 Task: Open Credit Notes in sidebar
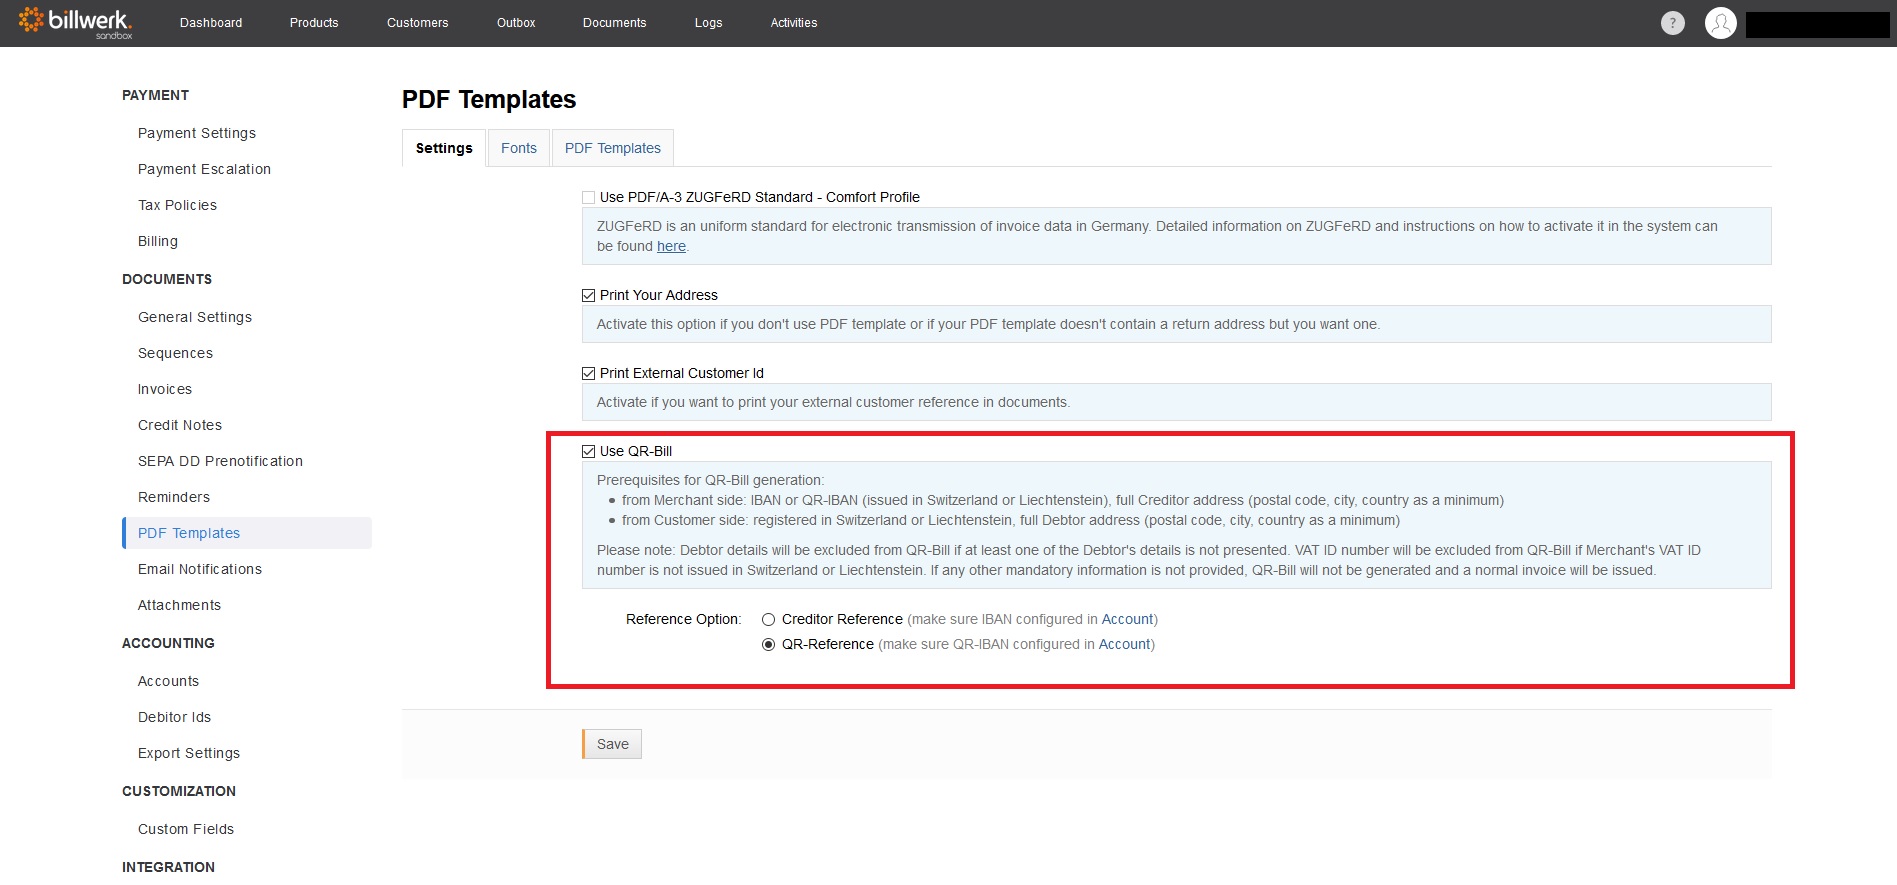(180, 425)
